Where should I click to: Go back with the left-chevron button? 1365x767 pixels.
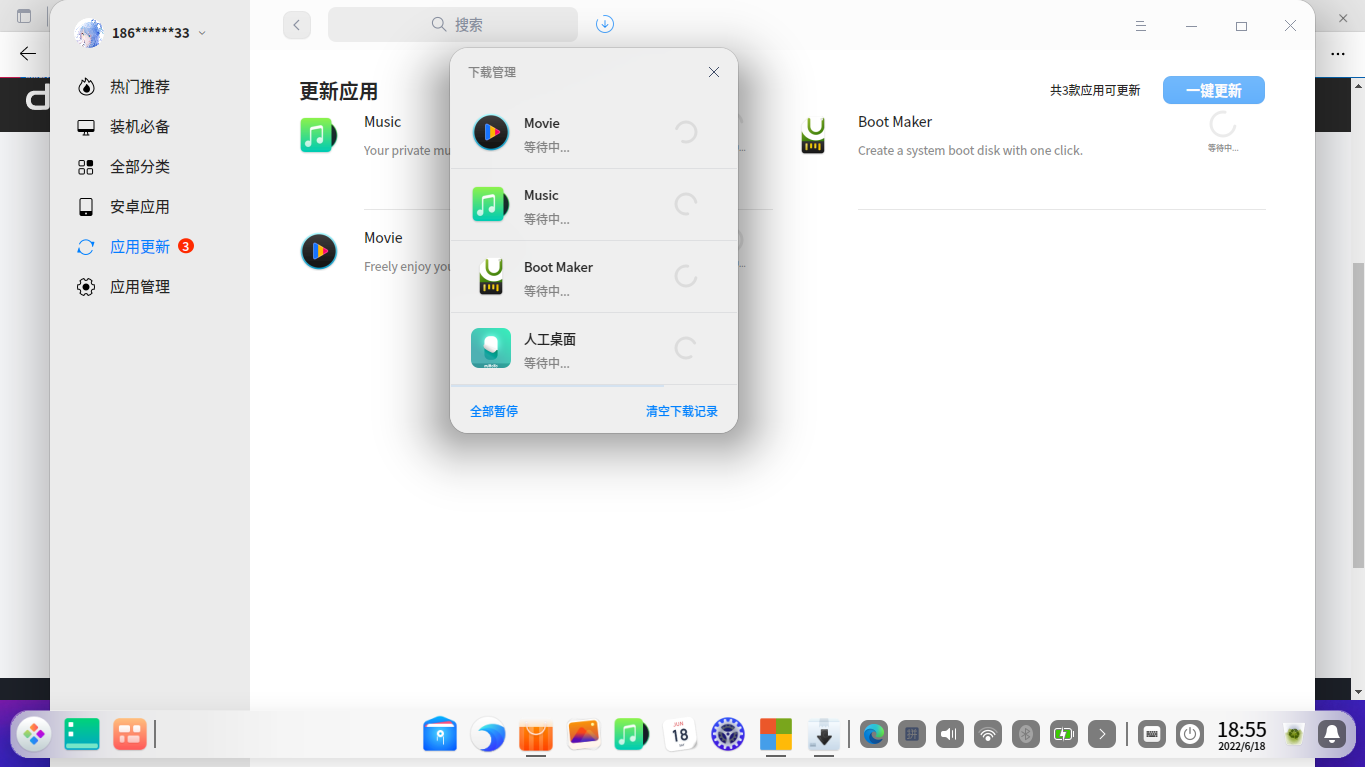[297, 25]
